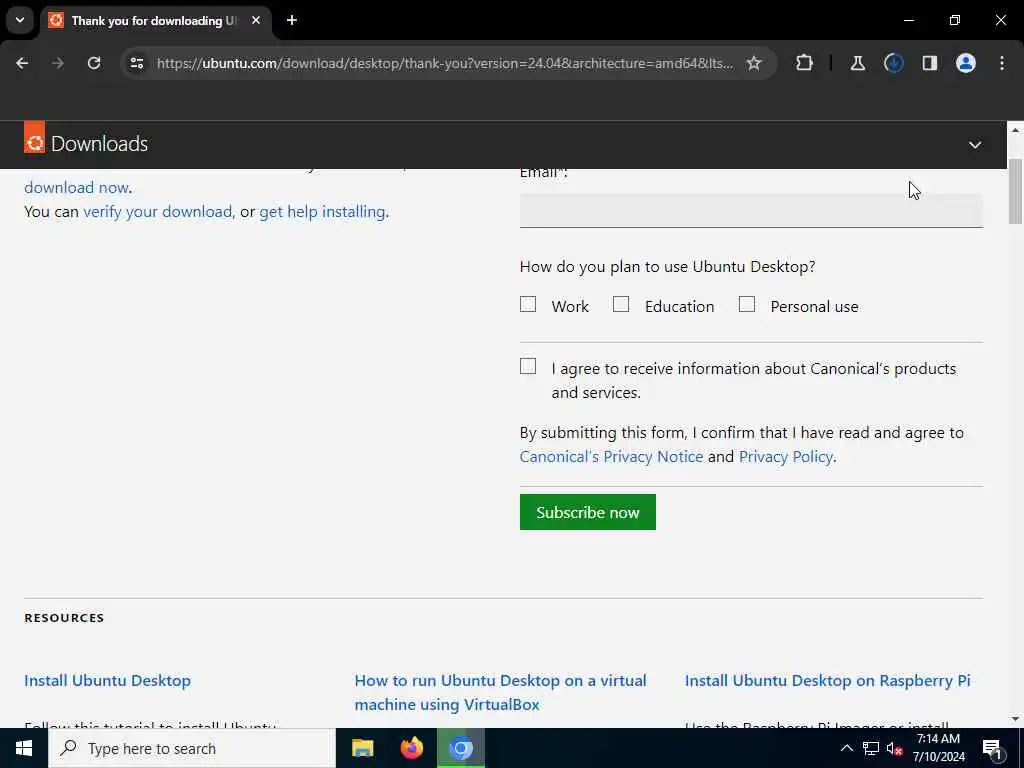Click the Ubuntu logo in header

pyautogui.click(x=35, y=137)
